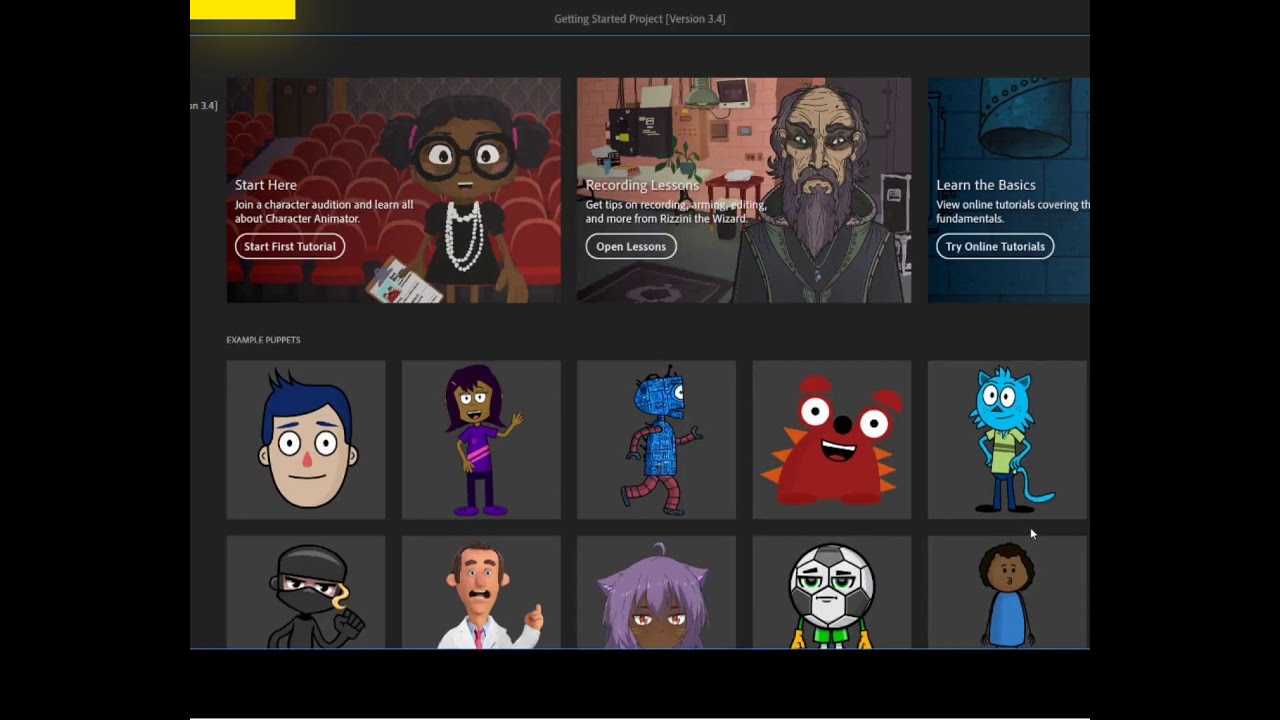This screenshot has height=720, width=1280.
Task: Click the EXAMPLE PUPPETS section heading
Action: click(263, 340)
